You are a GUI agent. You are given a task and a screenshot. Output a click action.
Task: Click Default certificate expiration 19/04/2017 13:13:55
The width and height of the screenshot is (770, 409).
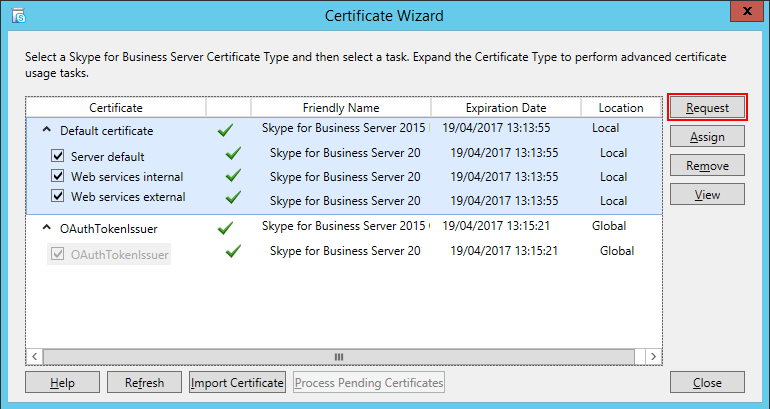point(496,128)
